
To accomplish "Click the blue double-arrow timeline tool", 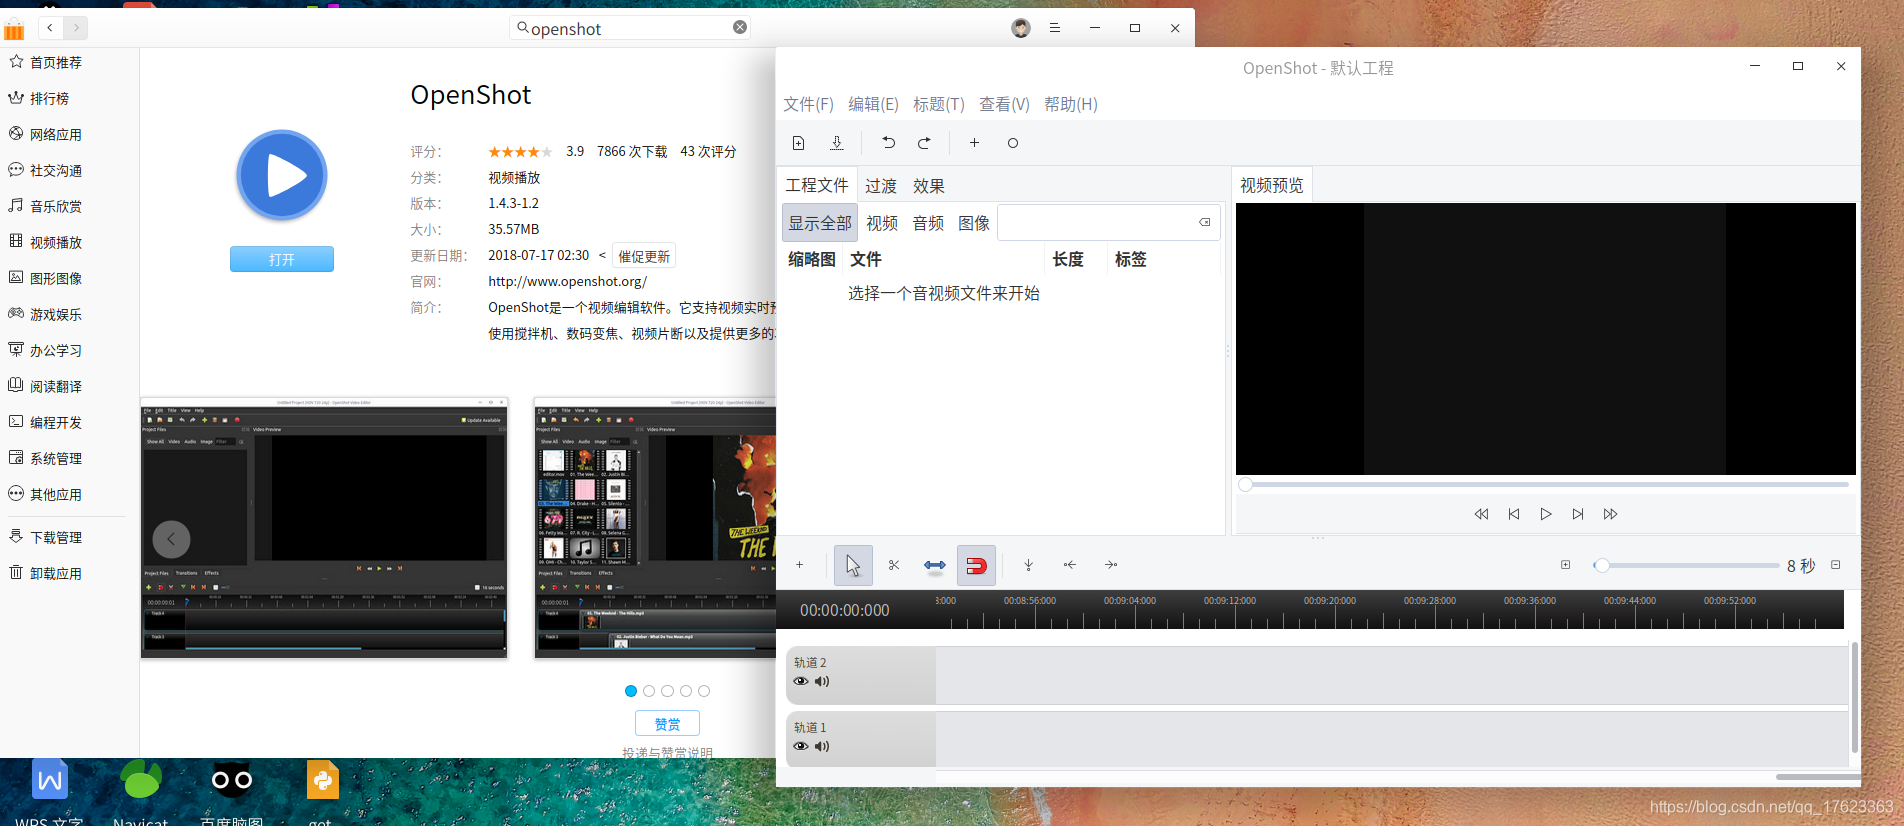I will pos(935,565).
